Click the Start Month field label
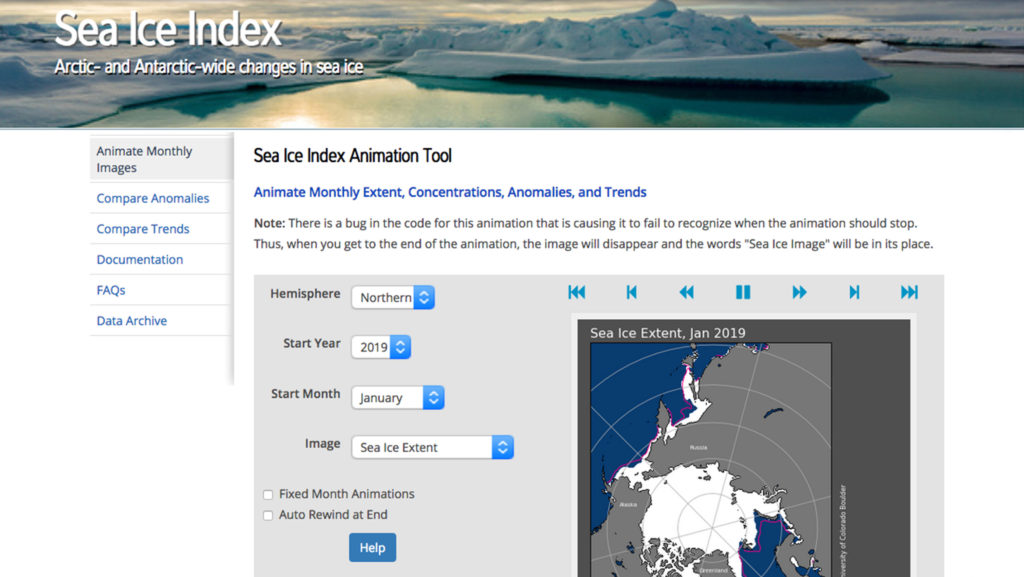The image size is (1024, 577). pyautogui.click(x=306, y=394)
